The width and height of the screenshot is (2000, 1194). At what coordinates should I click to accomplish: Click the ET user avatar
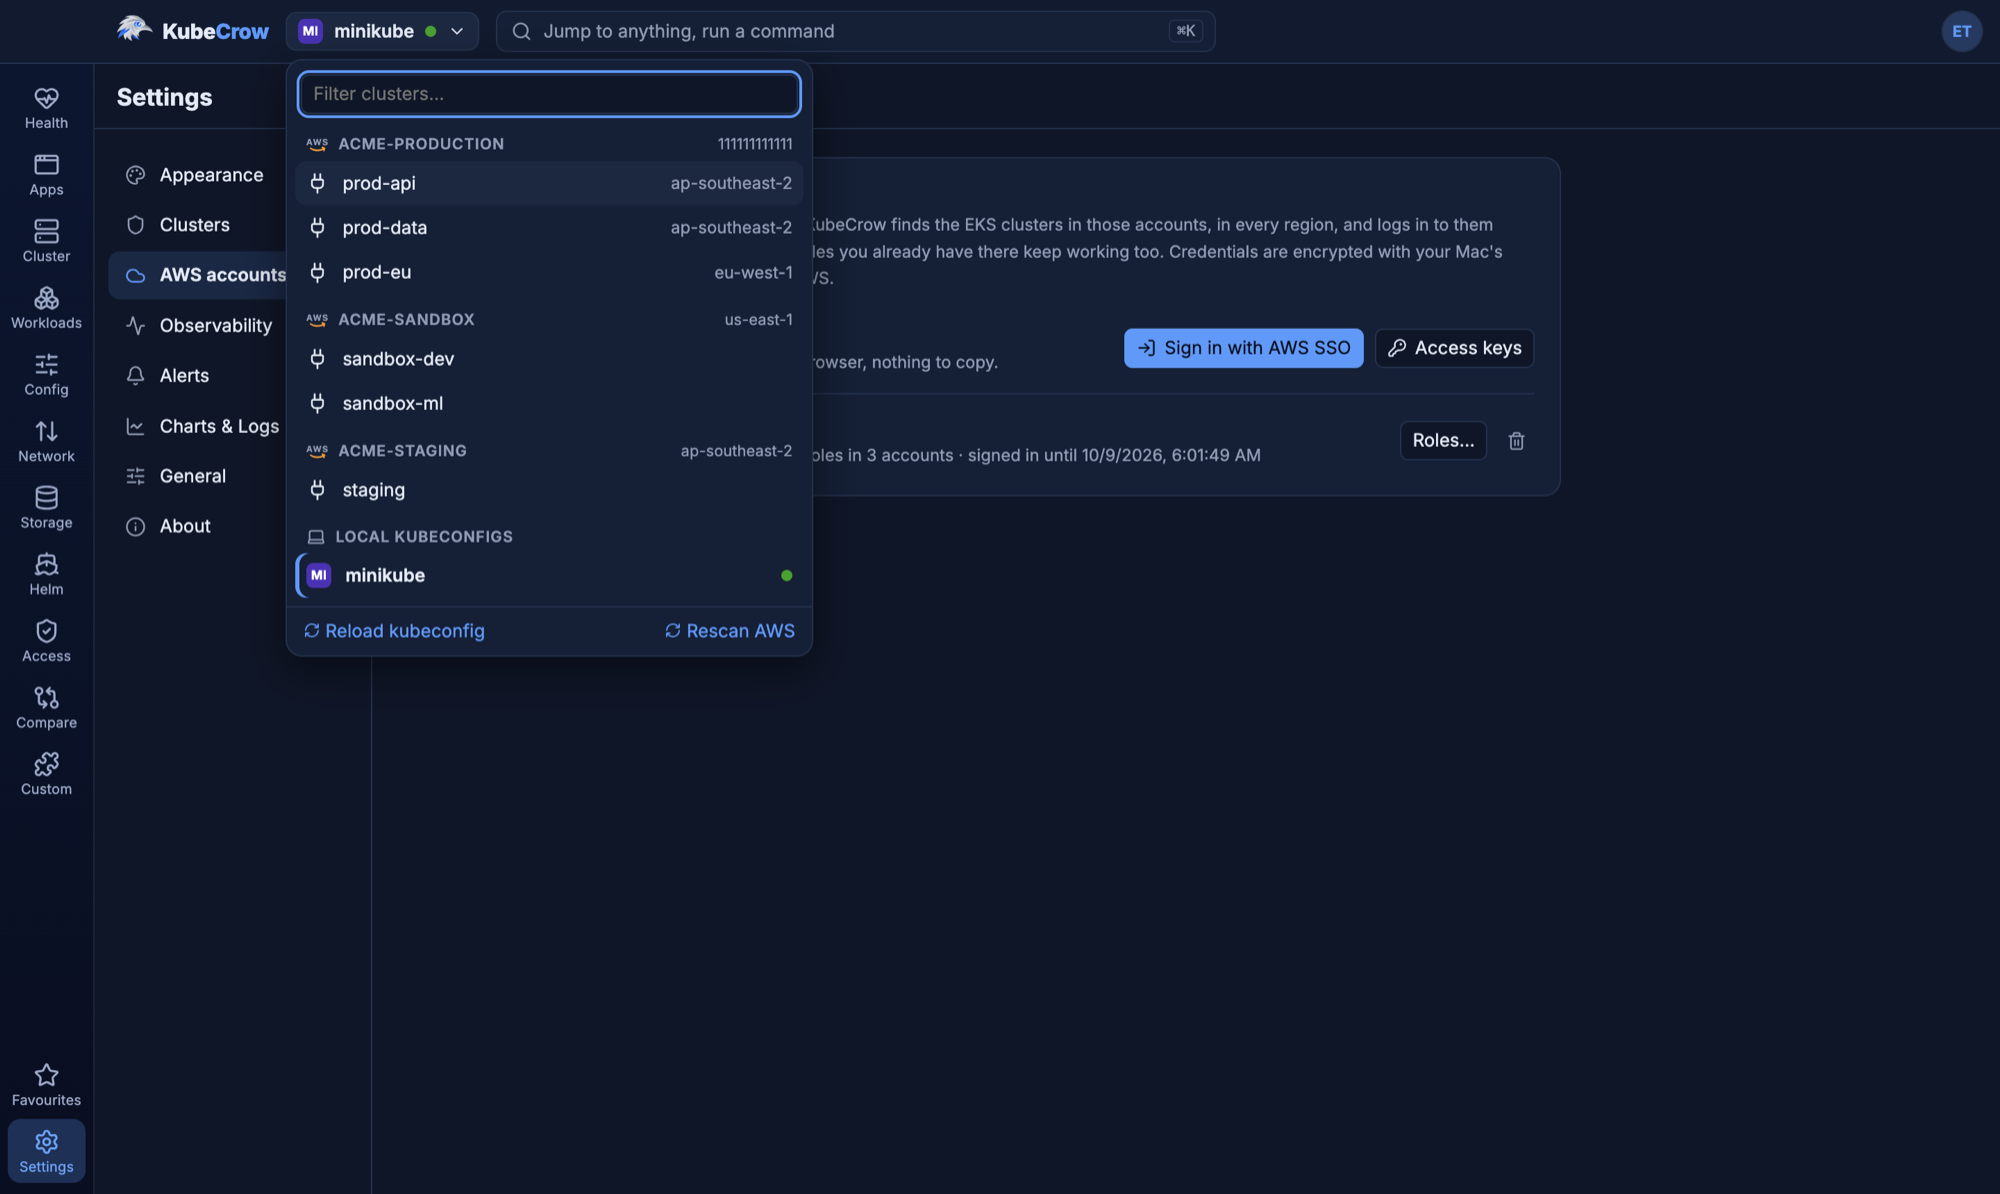(x=1961, y=31)
